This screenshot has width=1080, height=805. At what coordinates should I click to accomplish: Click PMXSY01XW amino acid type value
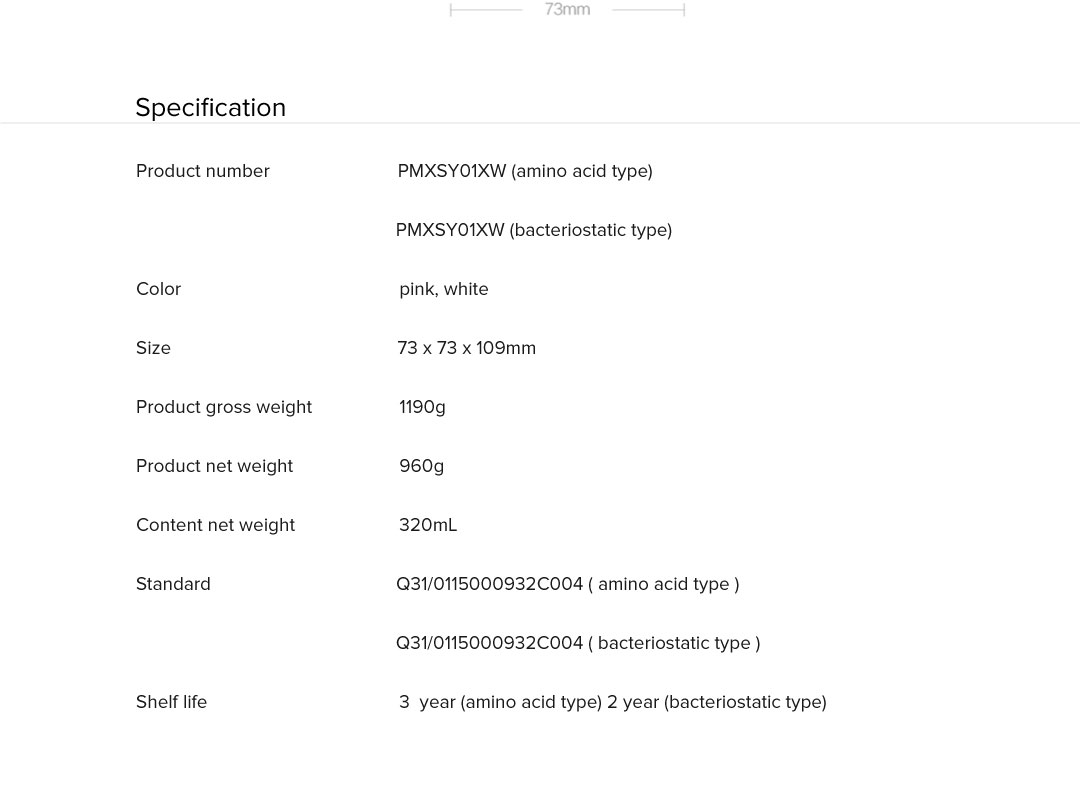point(525,171)
